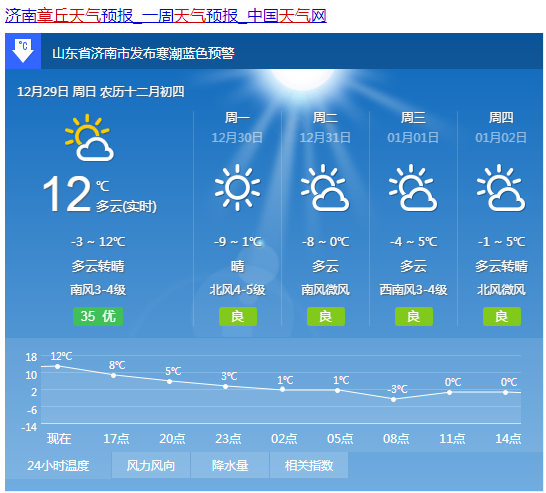Click the 南风微风 wind text
Viewport: 546px width, 493px height.
pos(326,290)
